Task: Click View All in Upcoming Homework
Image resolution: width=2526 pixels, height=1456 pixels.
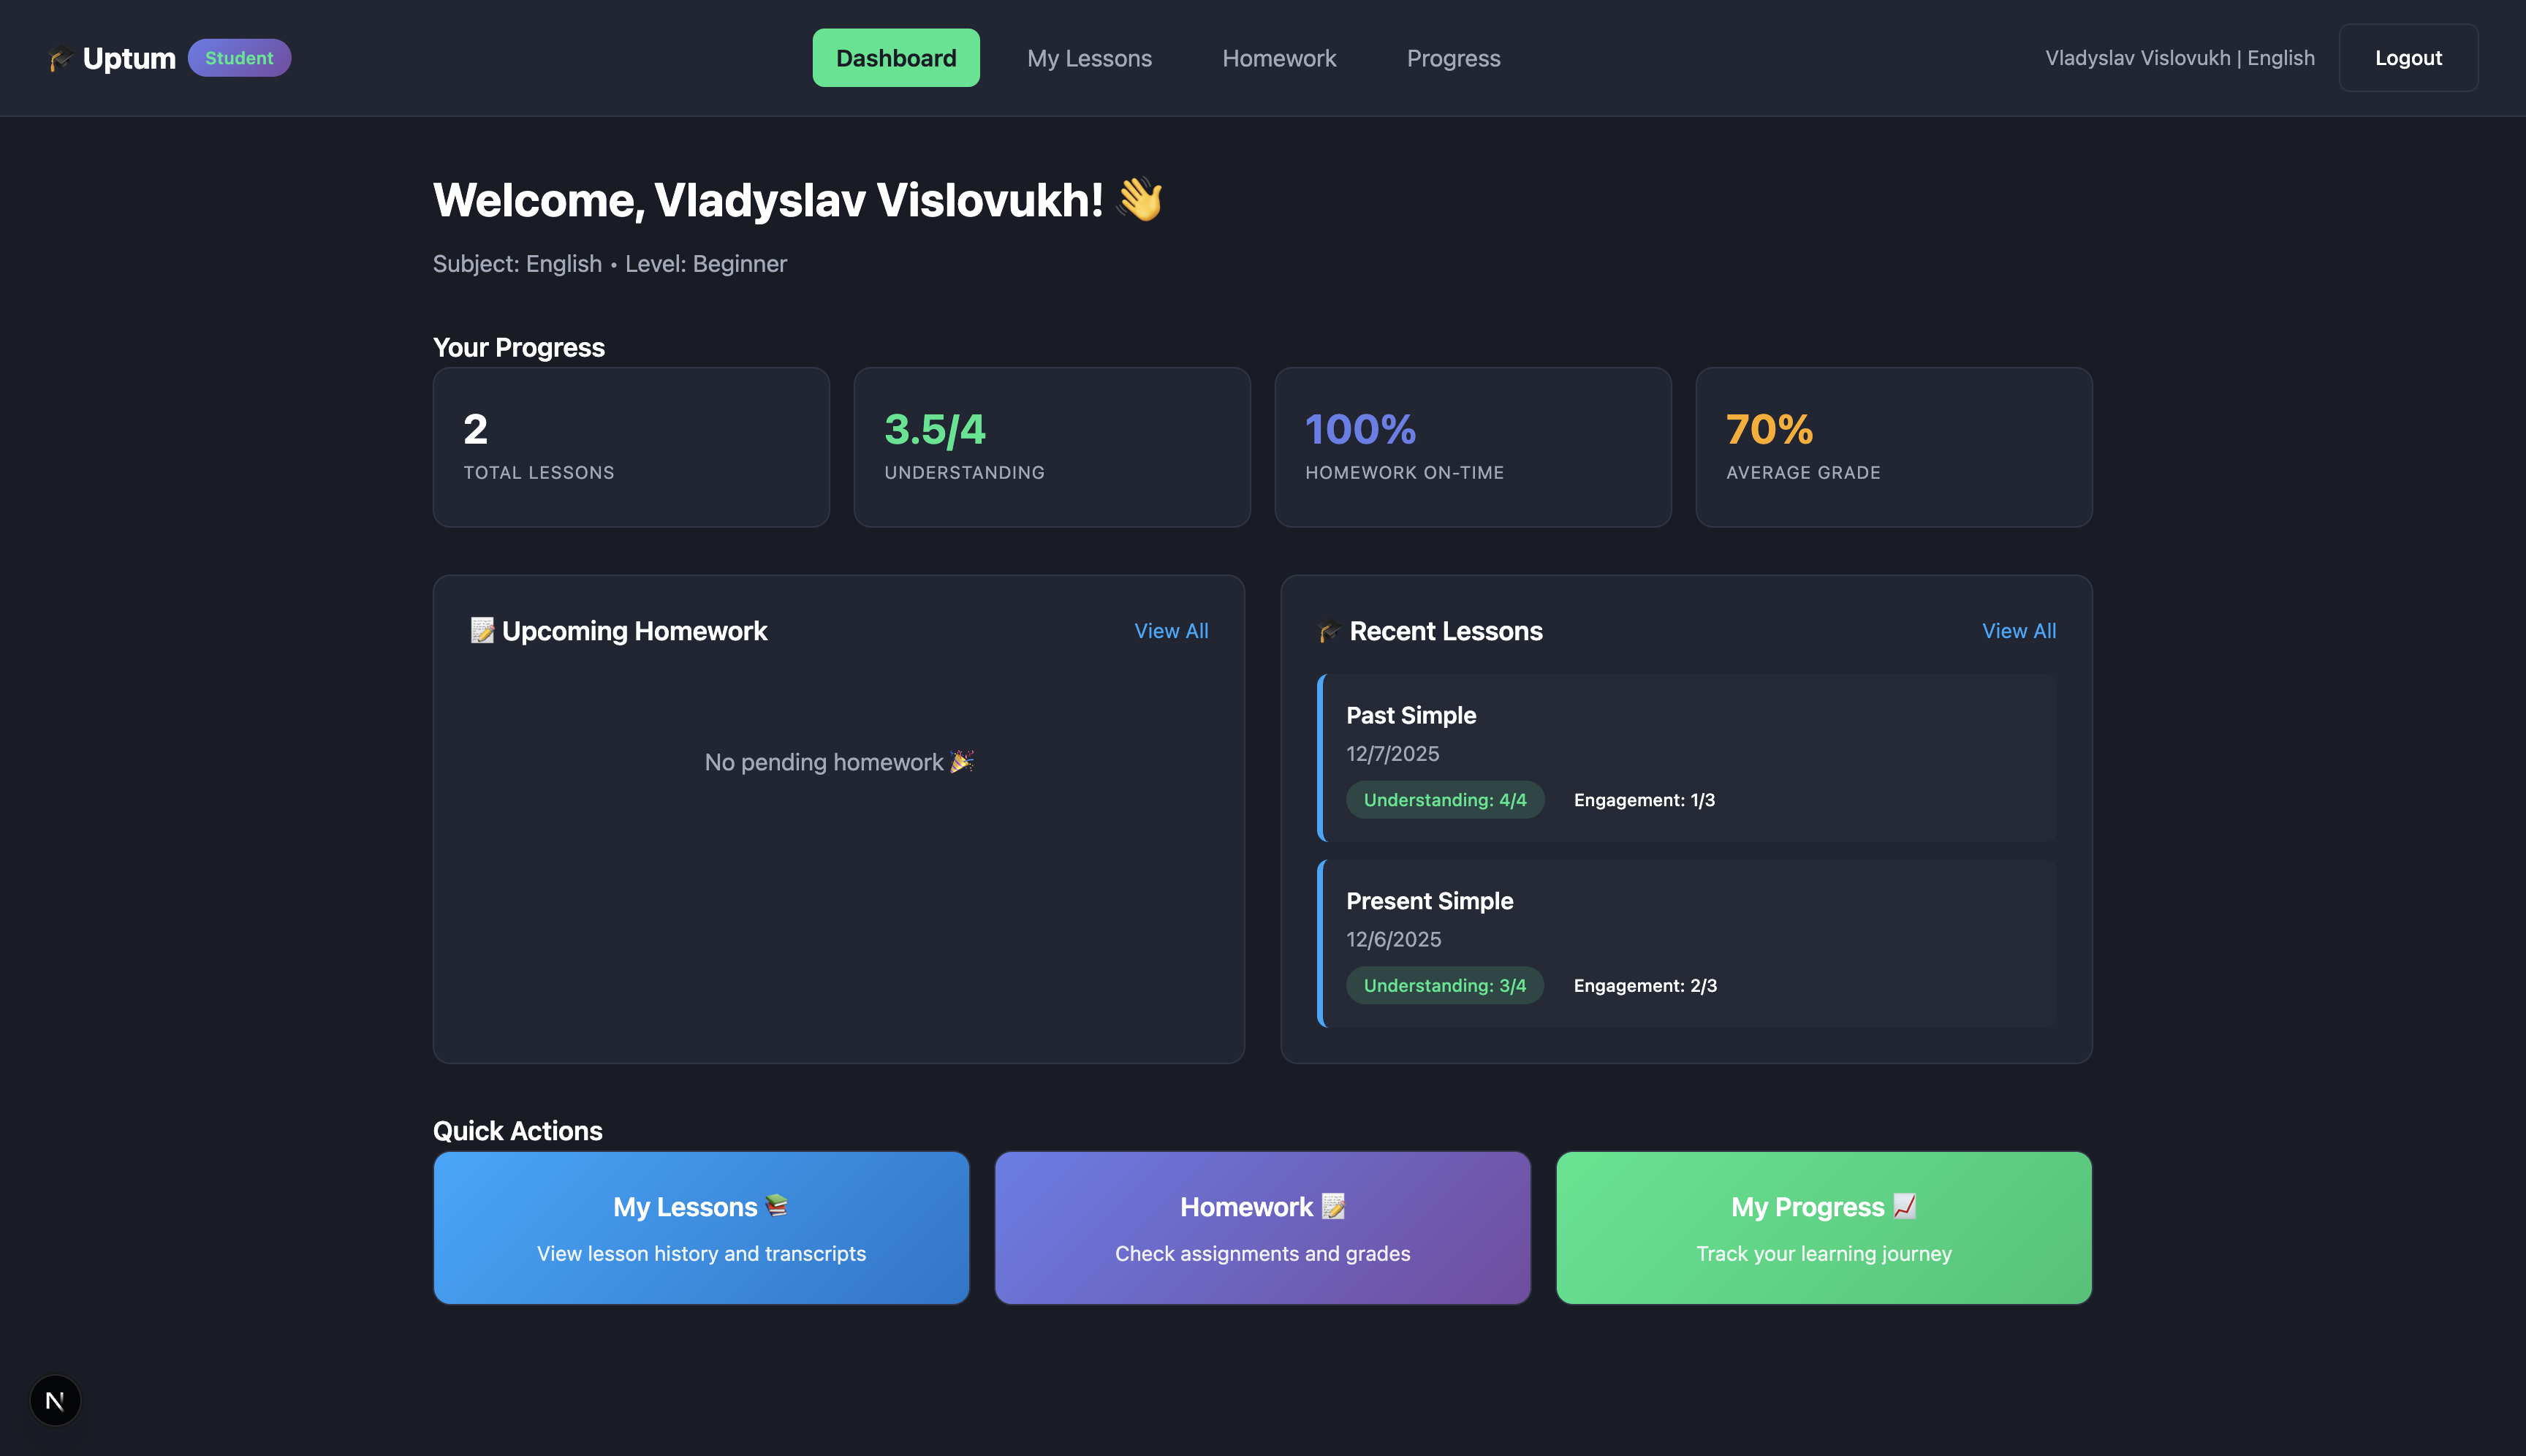Action: (1171, 631)
